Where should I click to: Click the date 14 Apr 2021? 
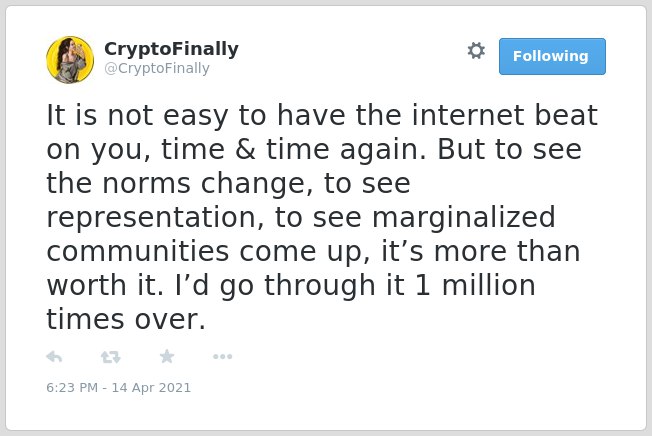[151, 387]
